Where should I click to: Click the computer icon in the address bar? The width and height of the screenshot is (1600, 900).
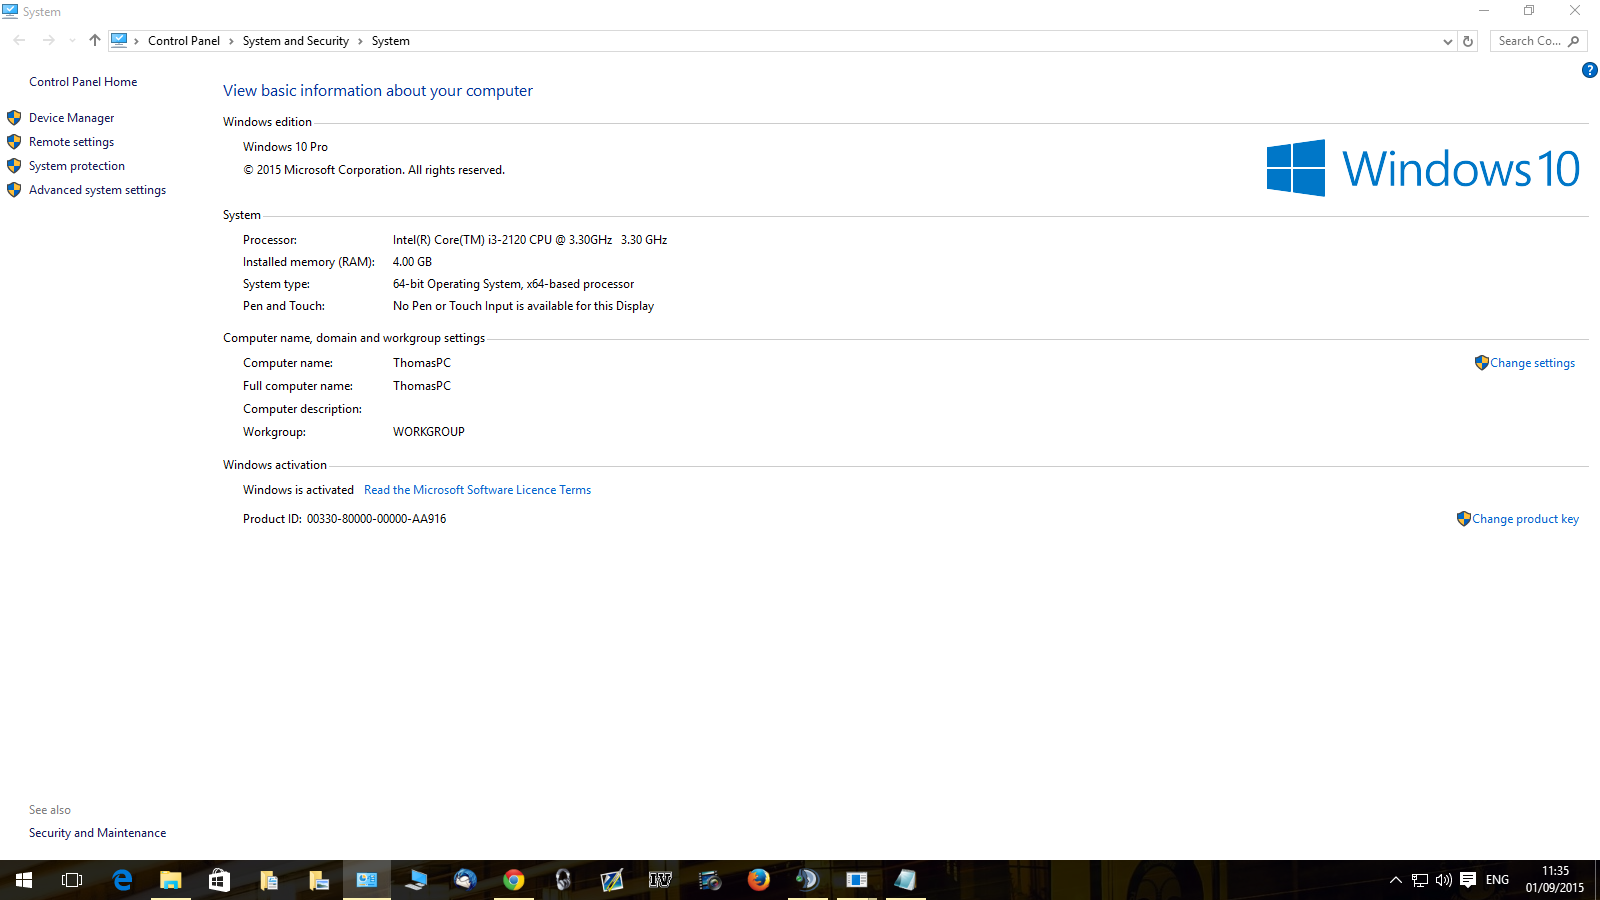click(119, 40)
